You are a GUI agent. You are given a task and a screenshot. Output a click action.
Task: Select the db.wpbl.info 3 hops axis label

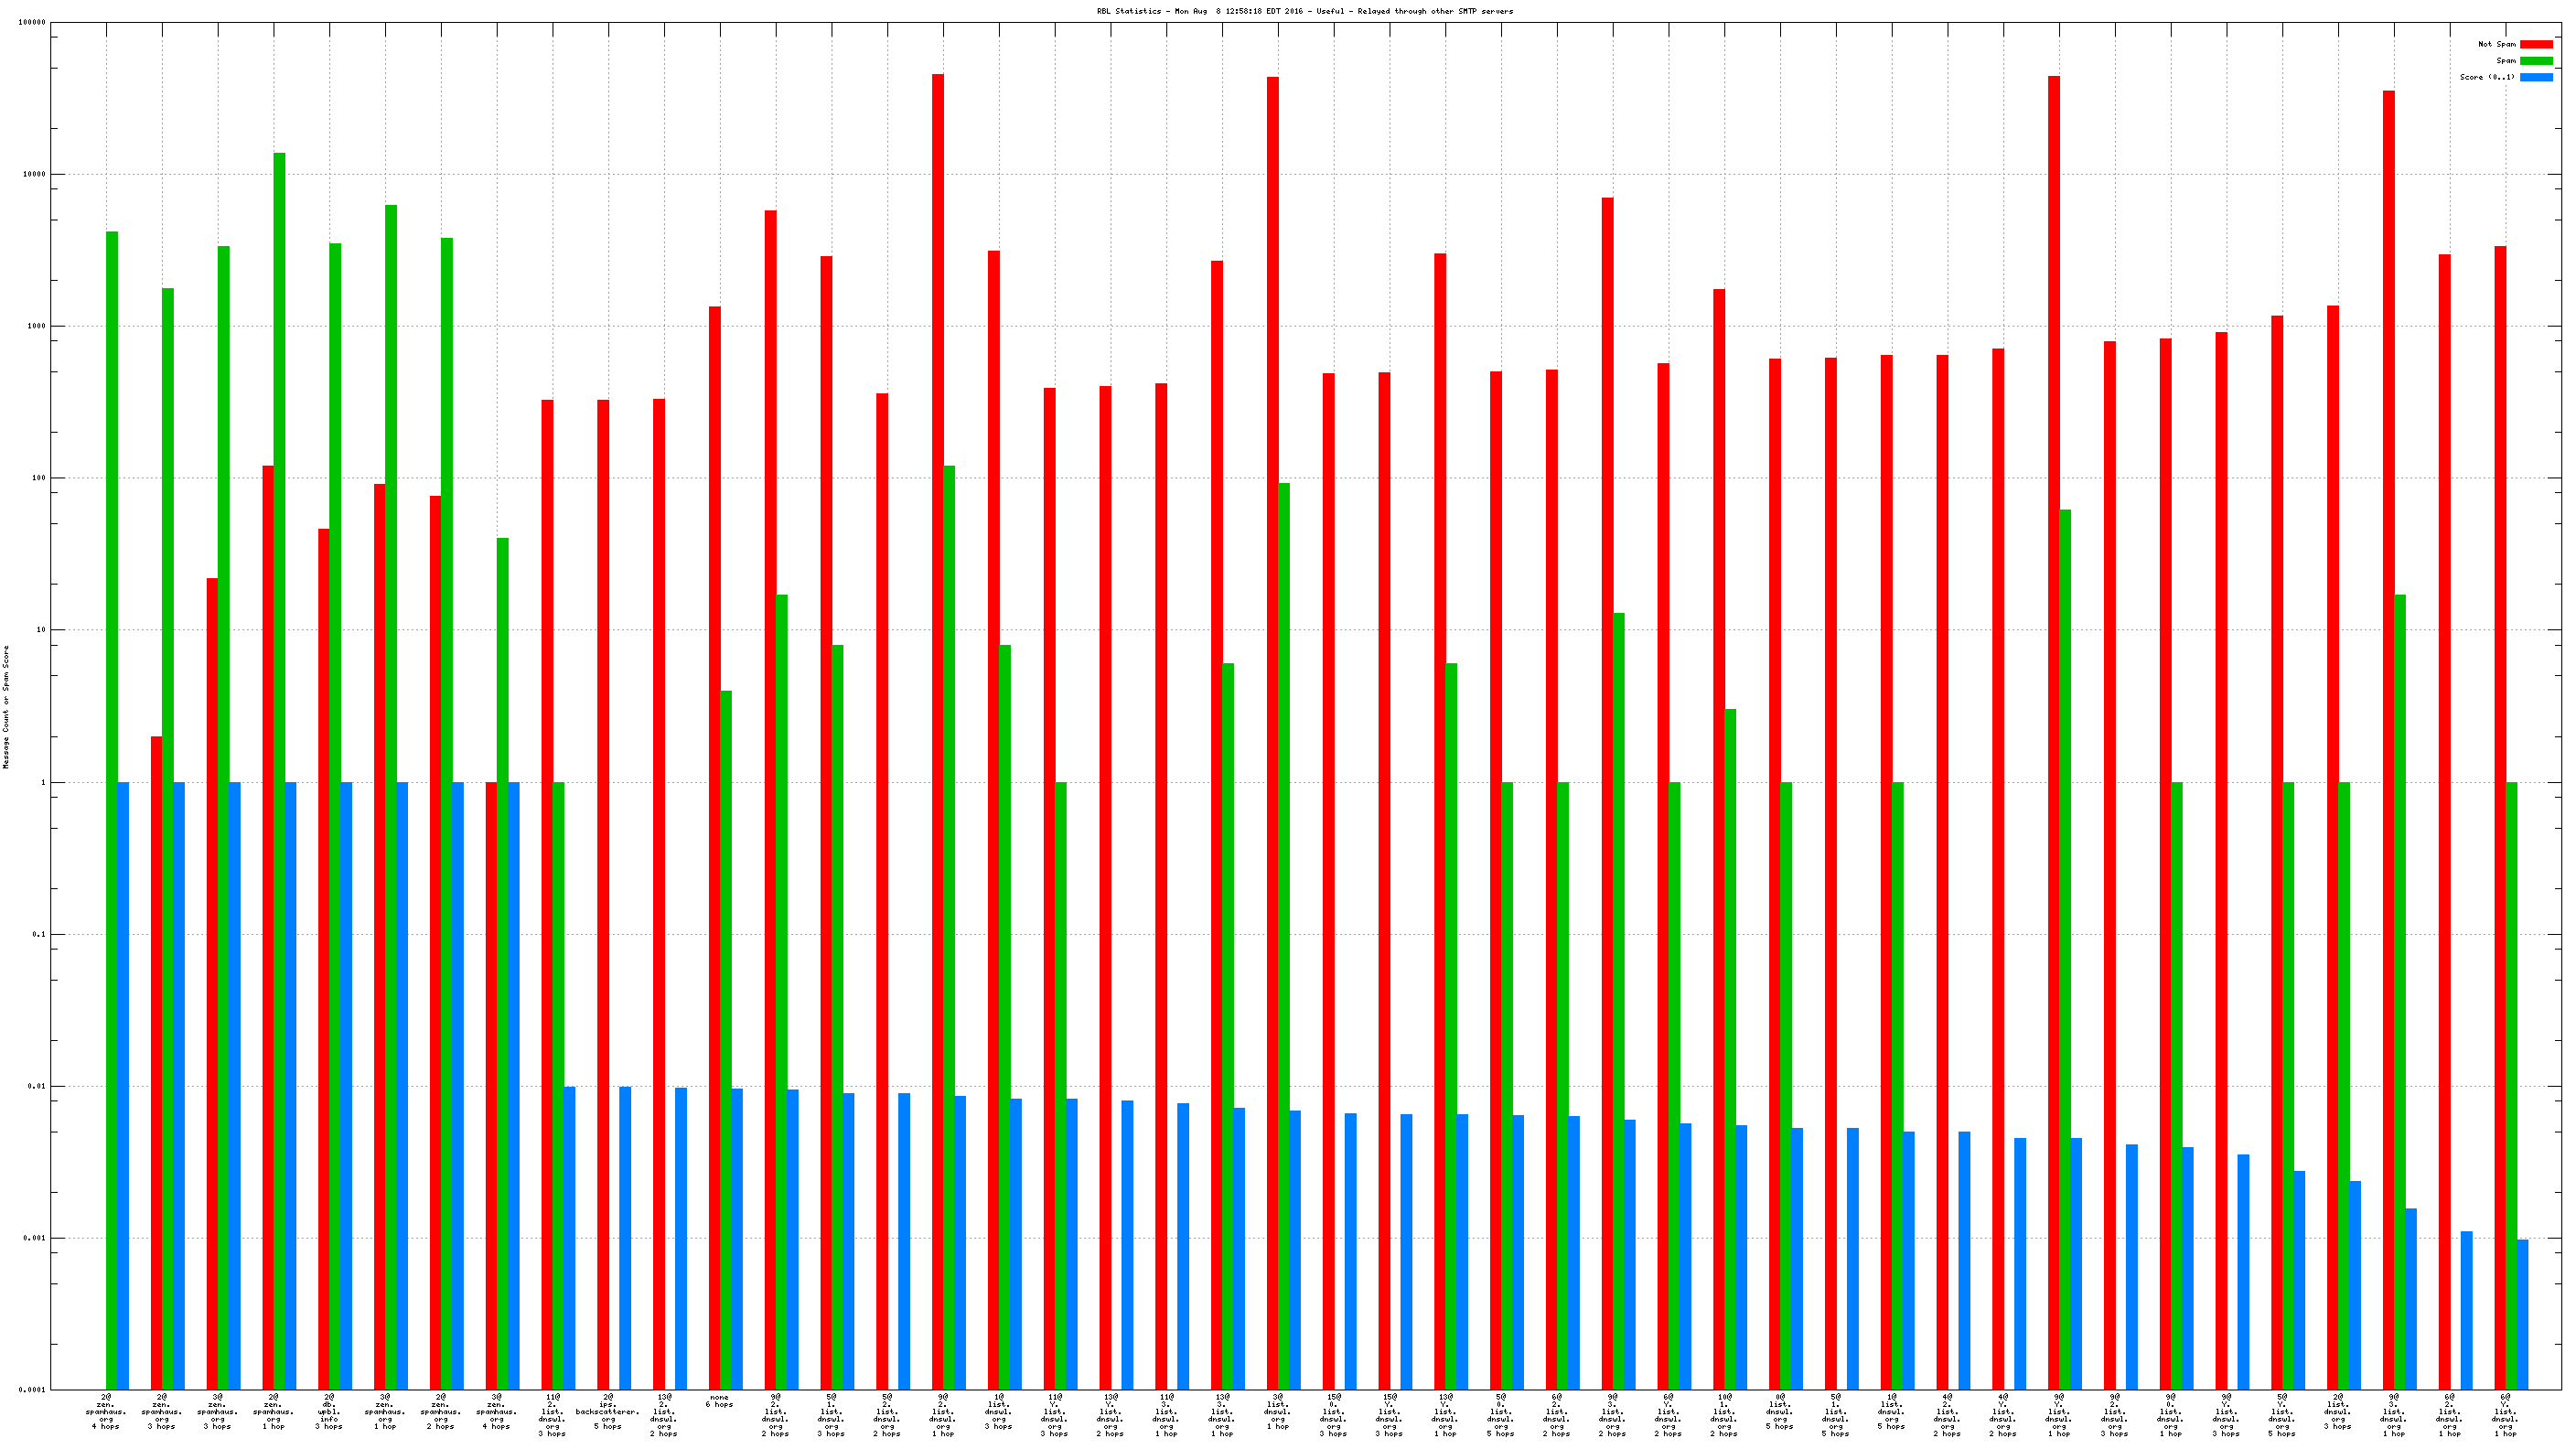[329, 1411]
